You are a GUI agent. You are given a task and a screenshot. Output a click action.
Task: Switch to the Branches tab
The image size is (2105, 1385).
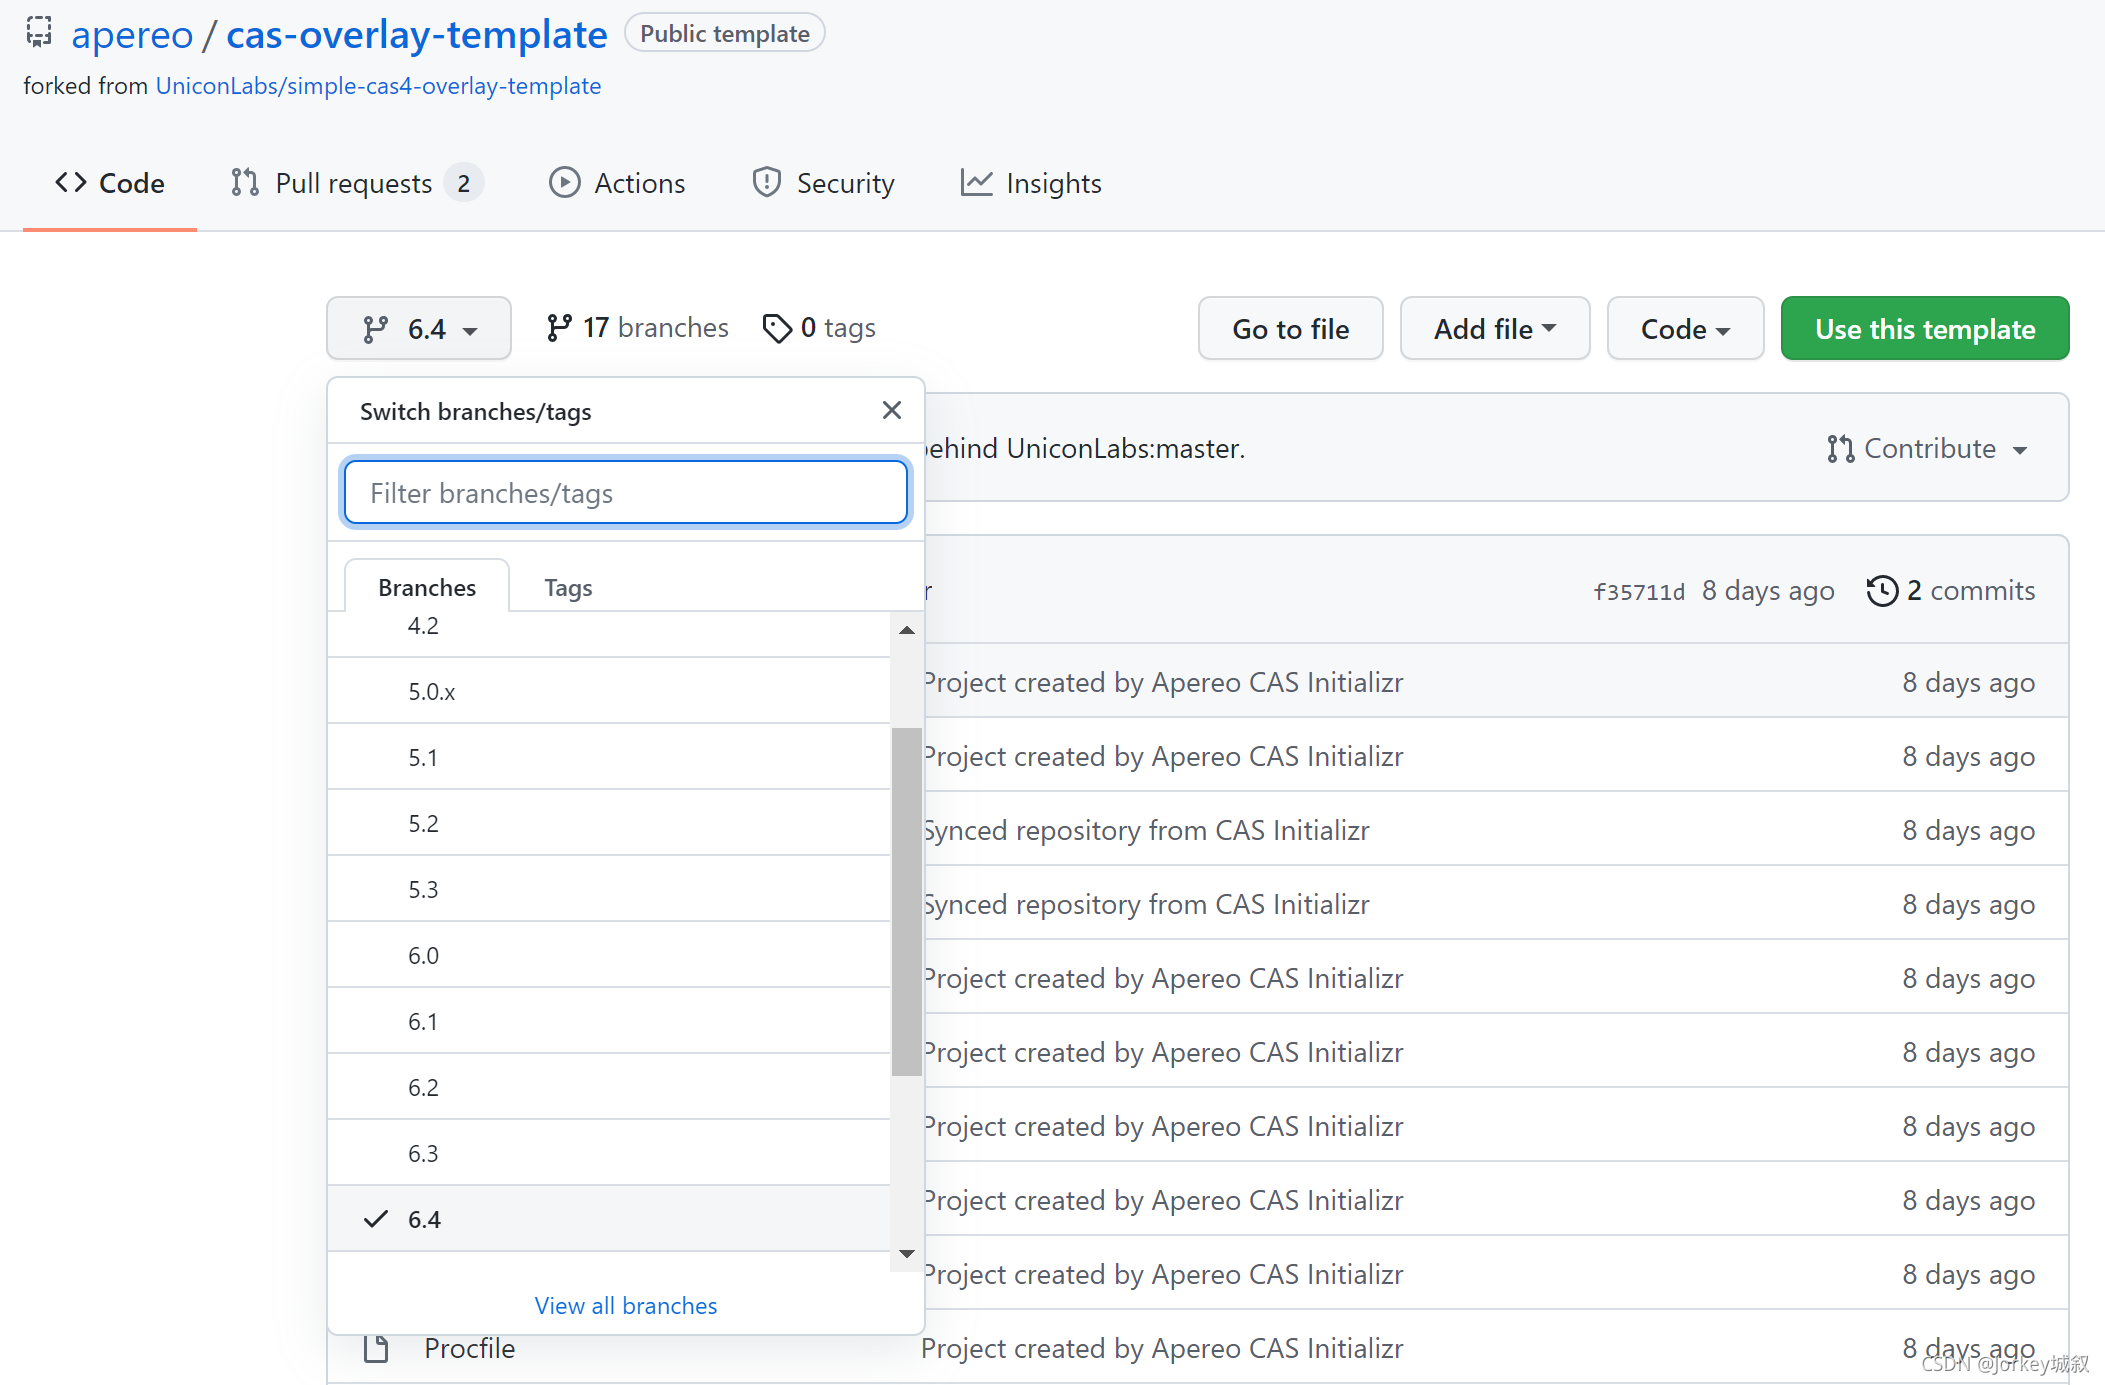click(427, 586)
